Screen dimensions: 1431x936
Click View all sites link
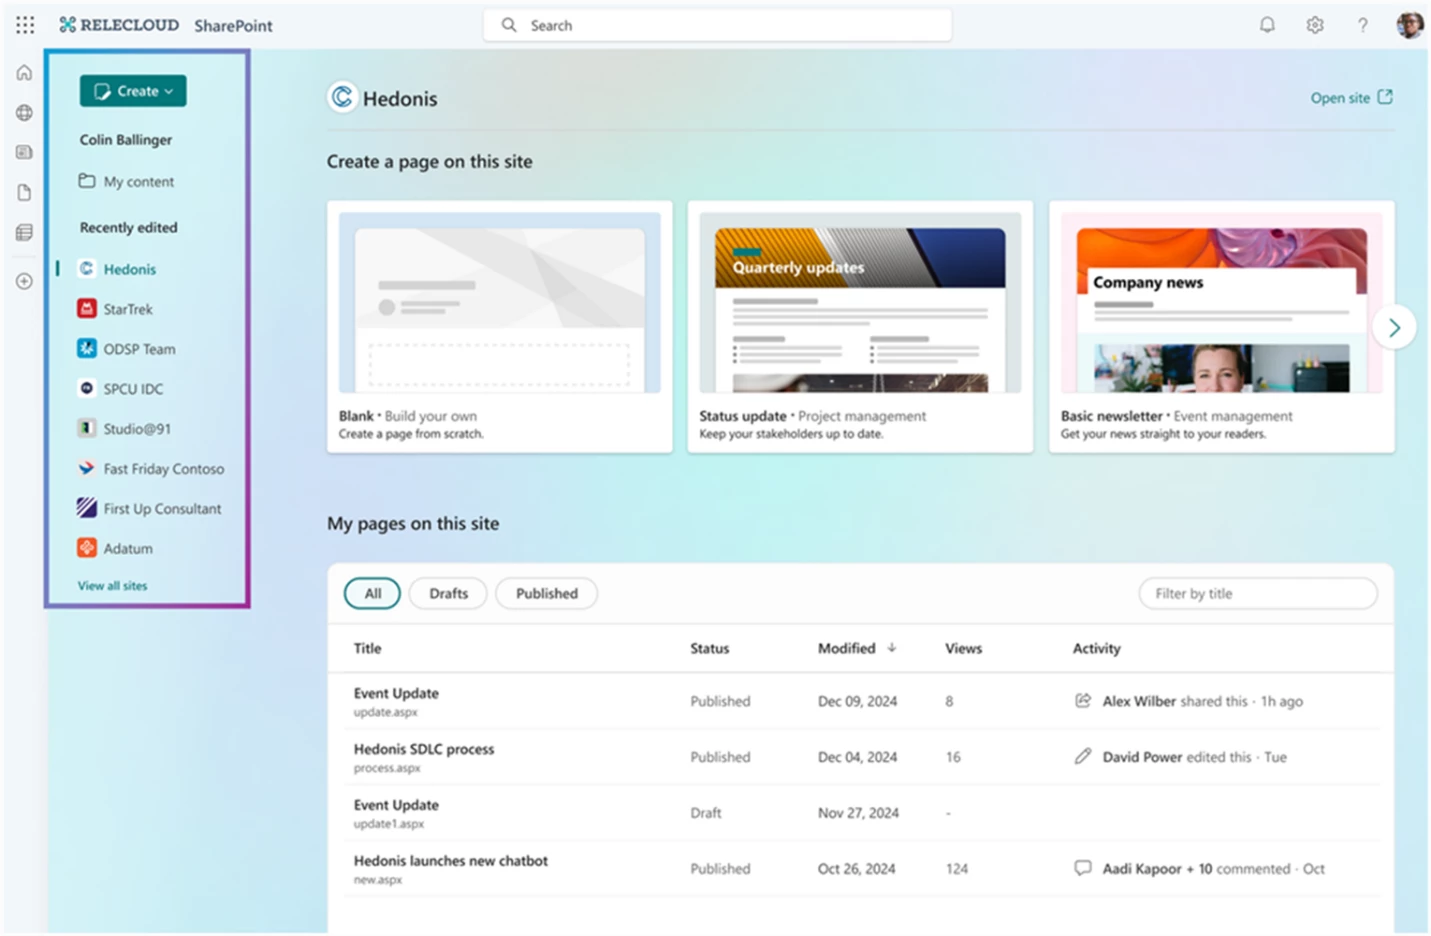click(112, 586)
